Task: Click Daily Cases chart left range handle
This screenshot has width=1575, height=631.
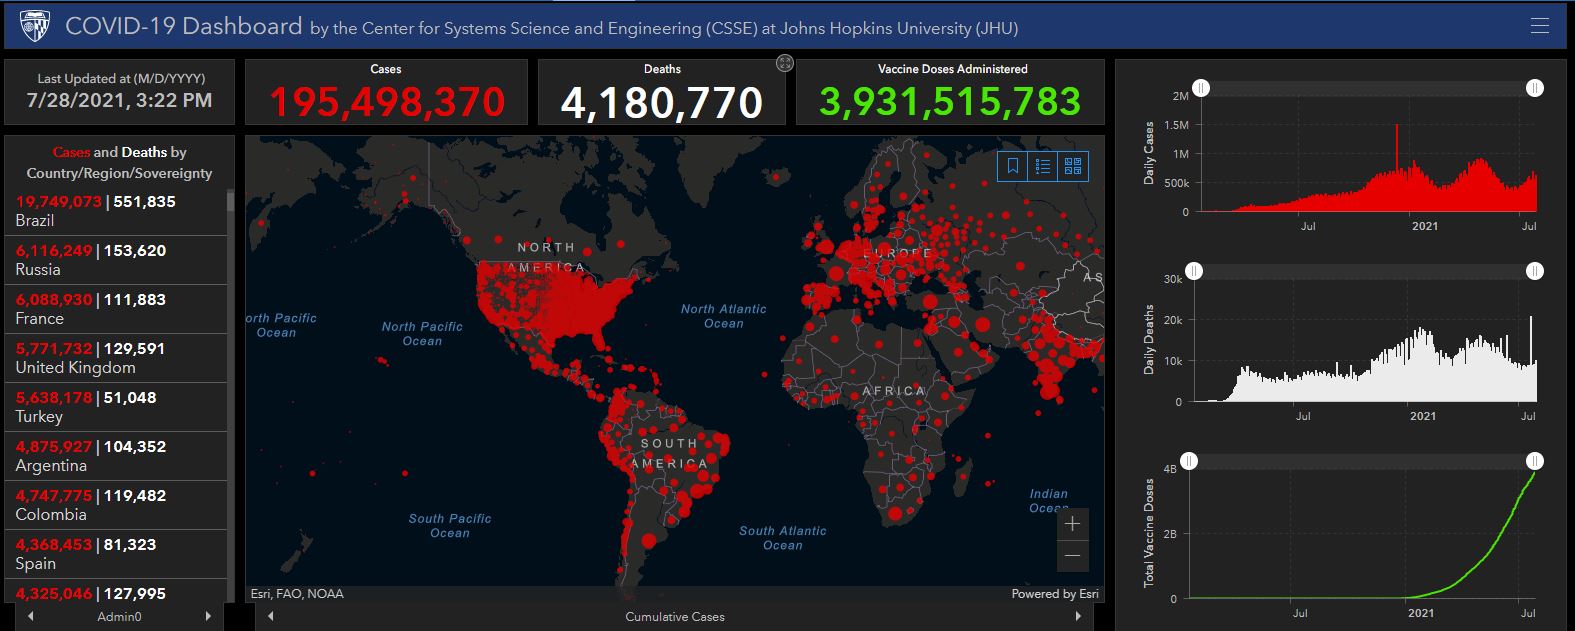Action: [1201, 89]
